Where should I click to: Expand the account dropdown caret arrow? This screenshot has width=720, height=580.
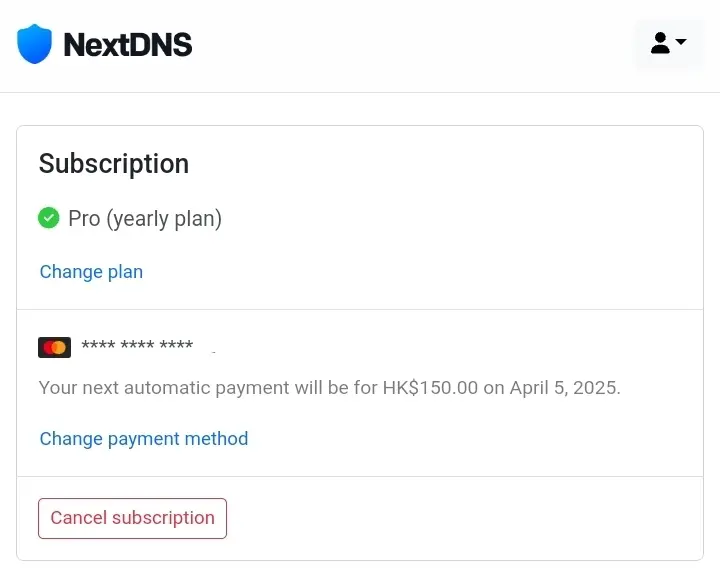pyautogui.click(x=681, y=41)
